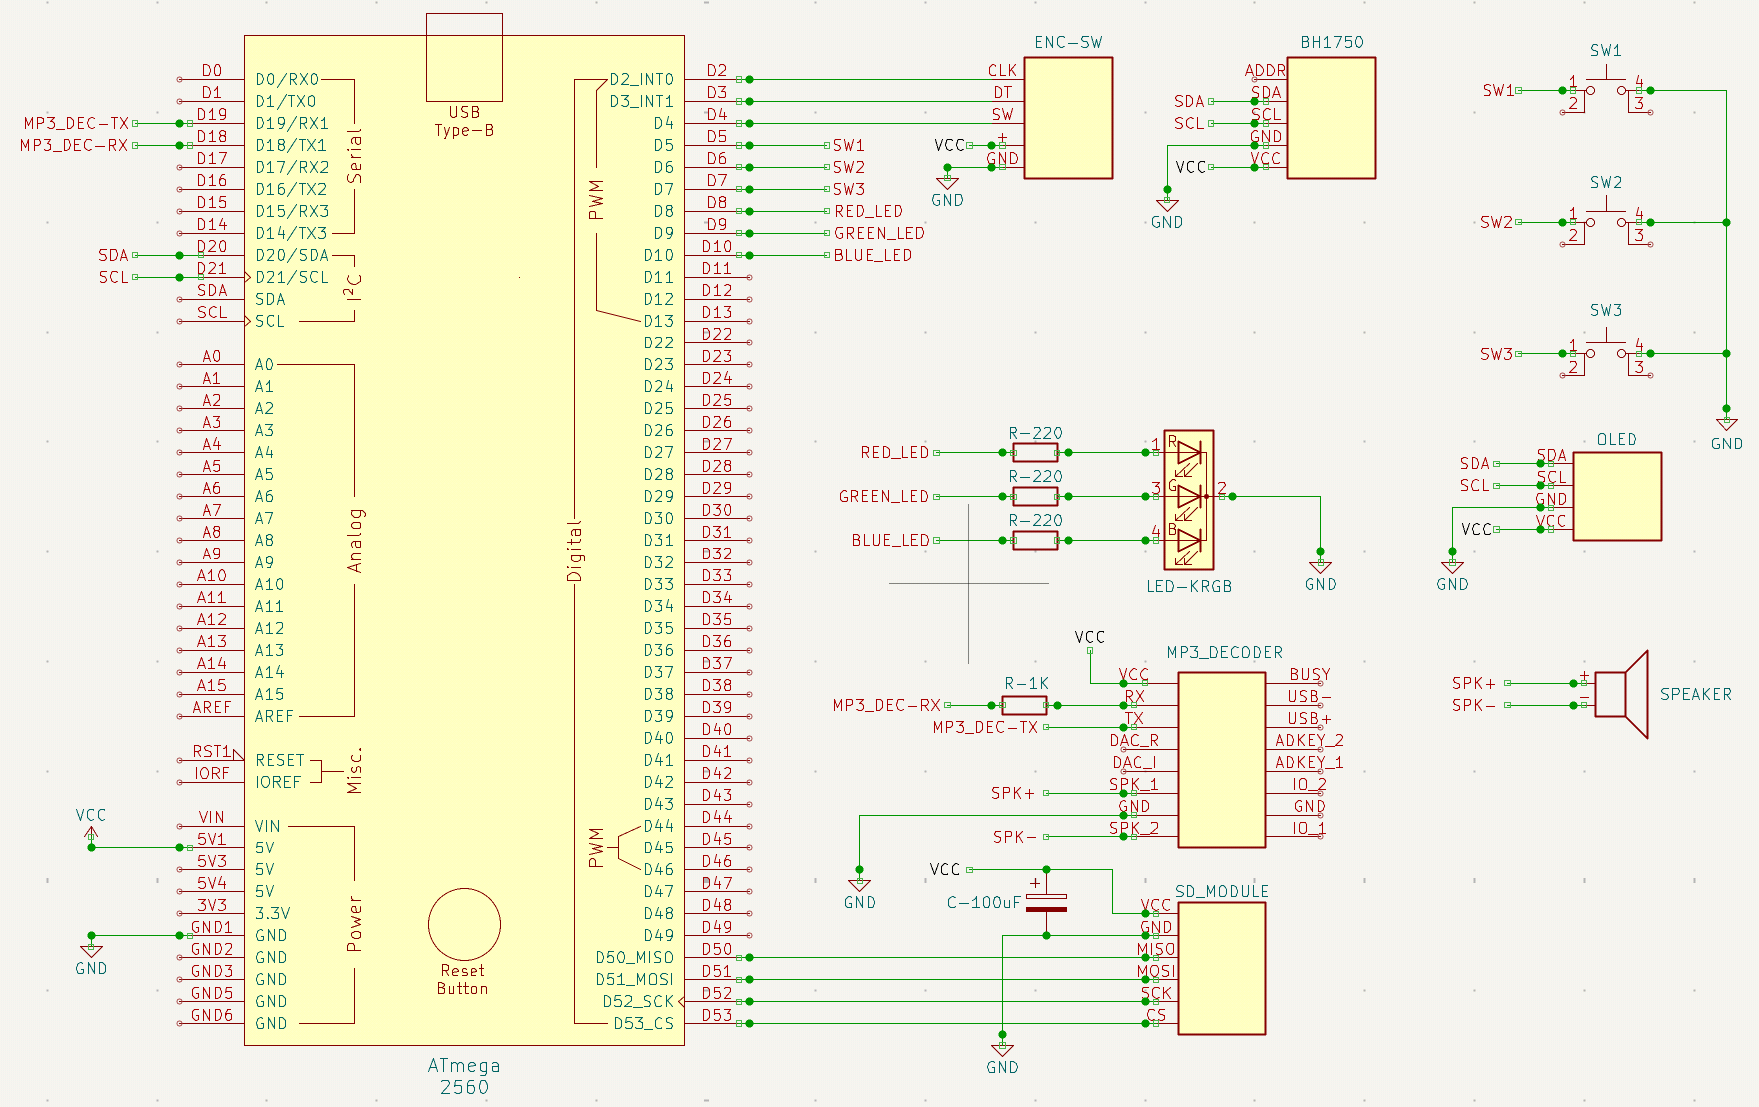The image size is (1759, 1107).
Task: Click the BUSY pin label on MP3_DECODER
Action: pyautogui.click(x=1310, y=674)
